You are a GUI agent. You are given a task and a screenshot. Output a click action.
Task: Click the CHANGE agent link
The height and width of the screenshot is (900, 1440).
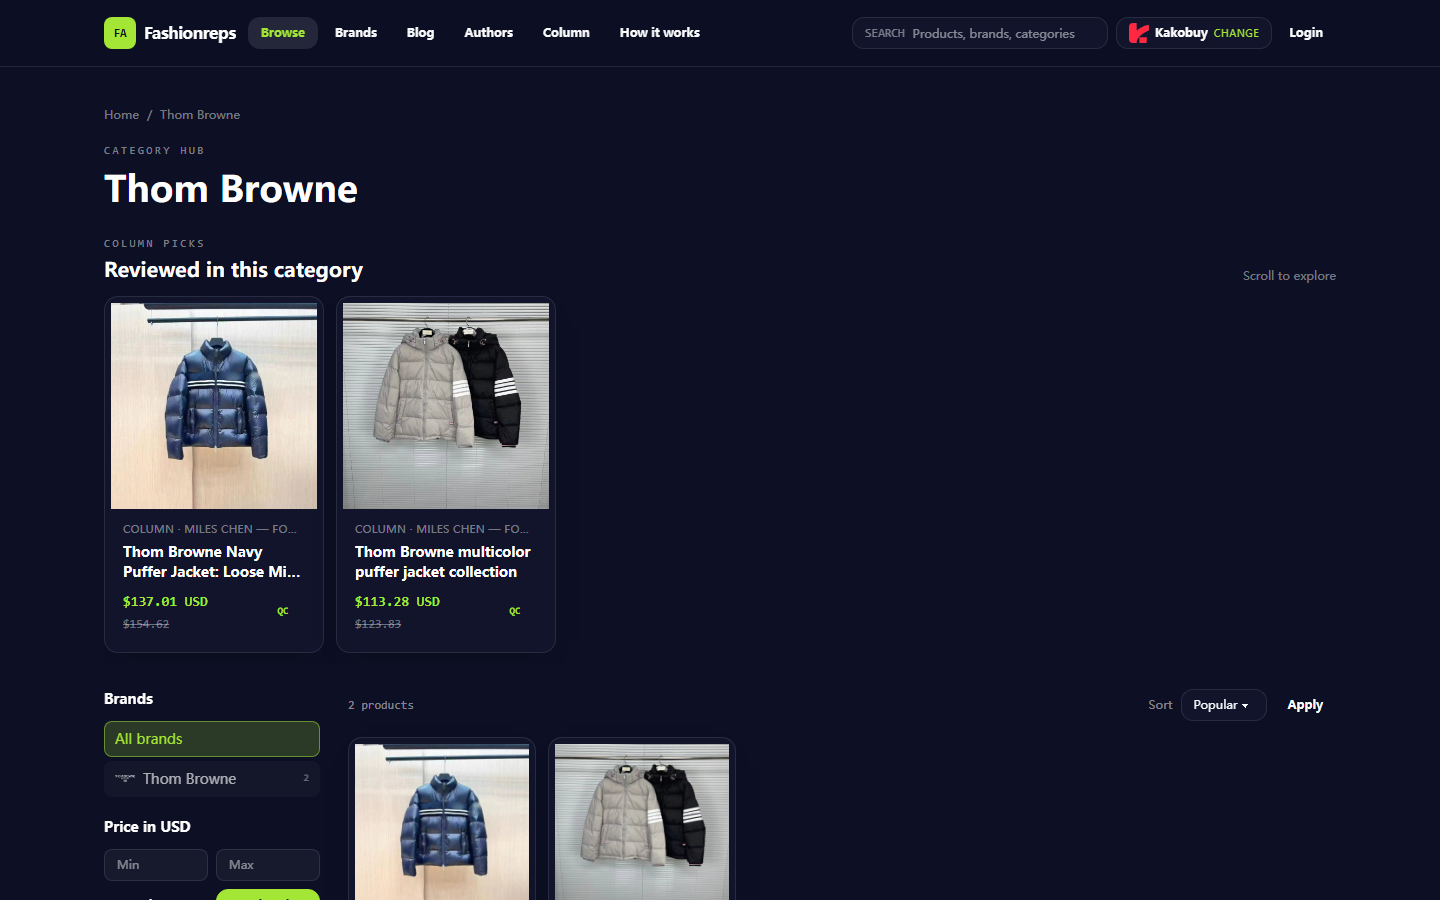(1236, 33)
